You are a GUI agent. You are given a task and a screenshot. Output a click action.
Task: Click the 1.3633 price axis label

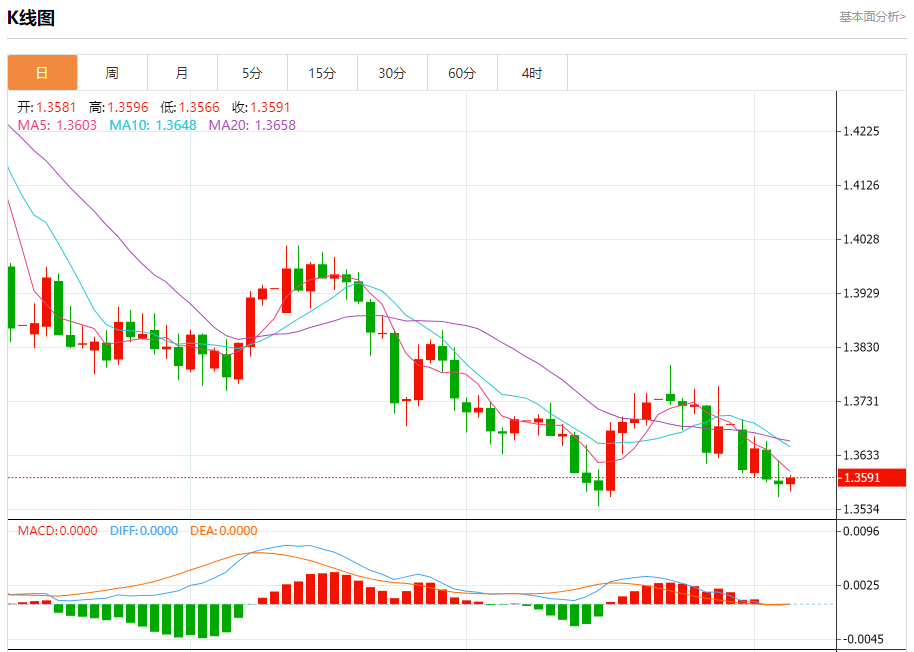(x=862, y=455)
